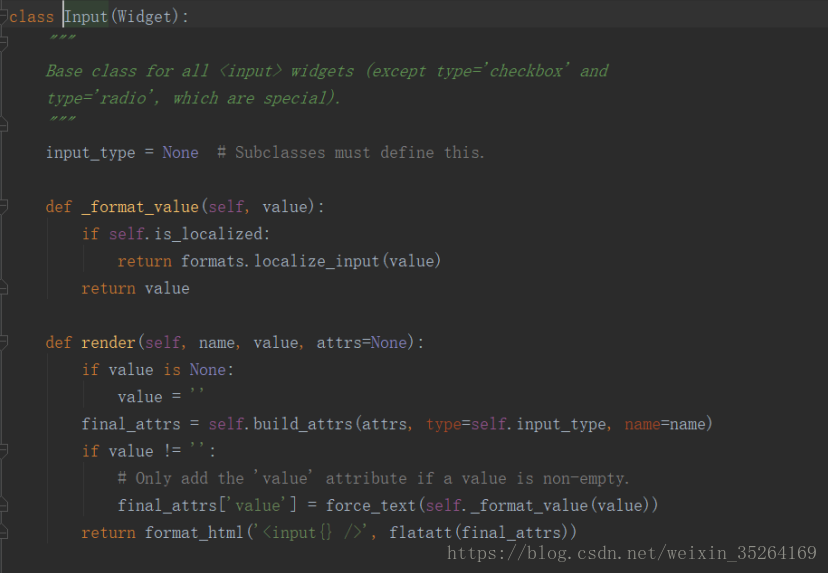Image resolution: width=828 pixels, height=573 pixels.
Task: Click "value = ''" assignment line
Action: pyautogui.click(x=161, y=397)
